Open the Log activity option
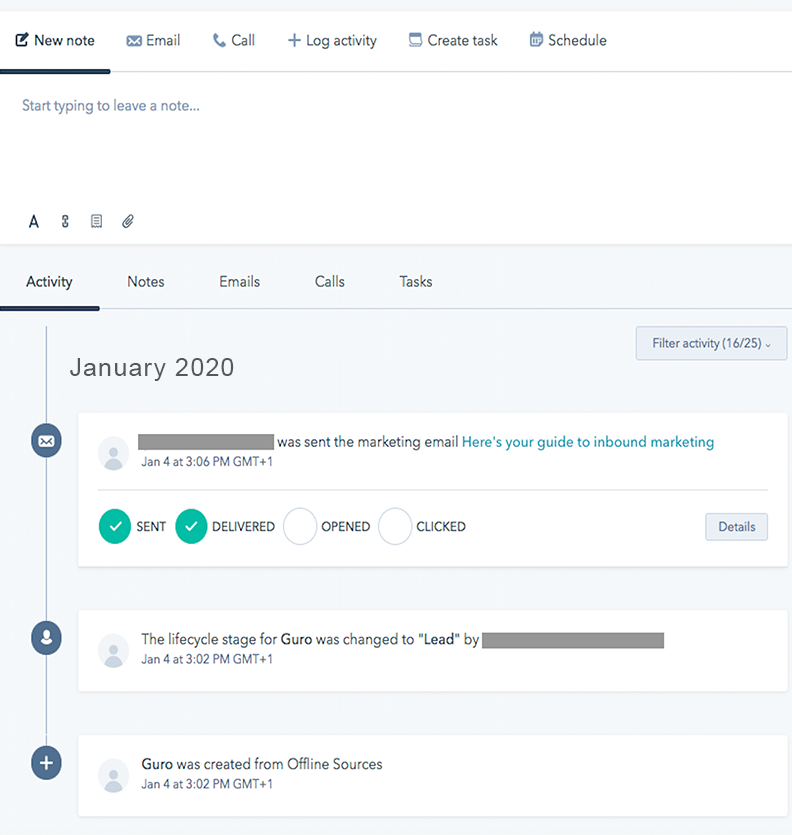Viewport: 792px width, 835px height. [332, 41]
